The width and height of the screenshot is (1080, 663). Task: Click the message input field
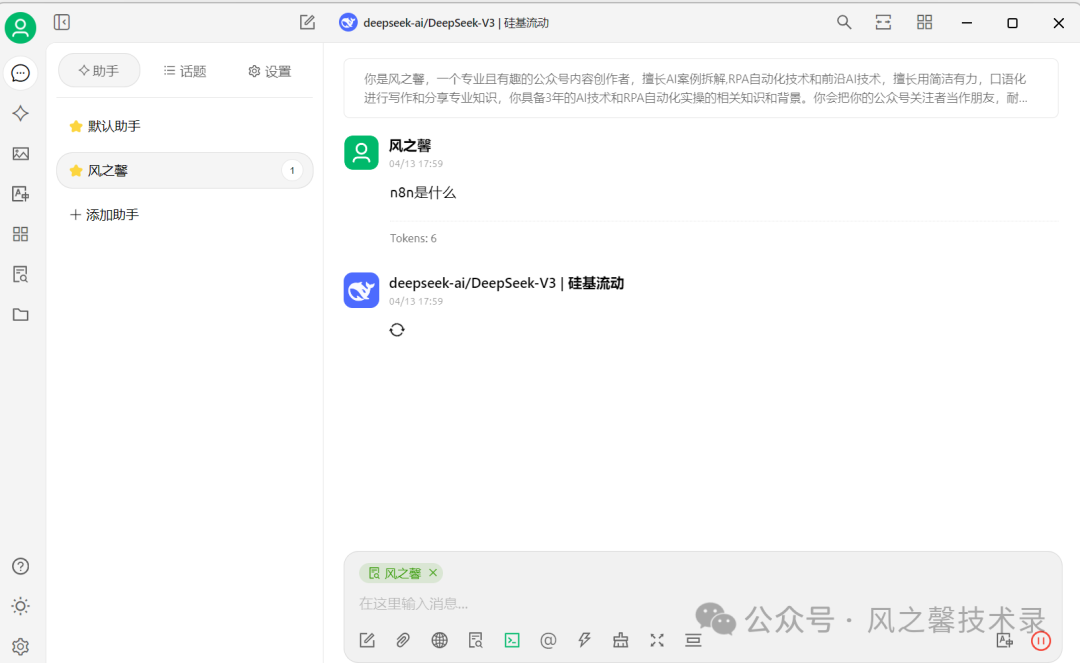coord(703,604)
